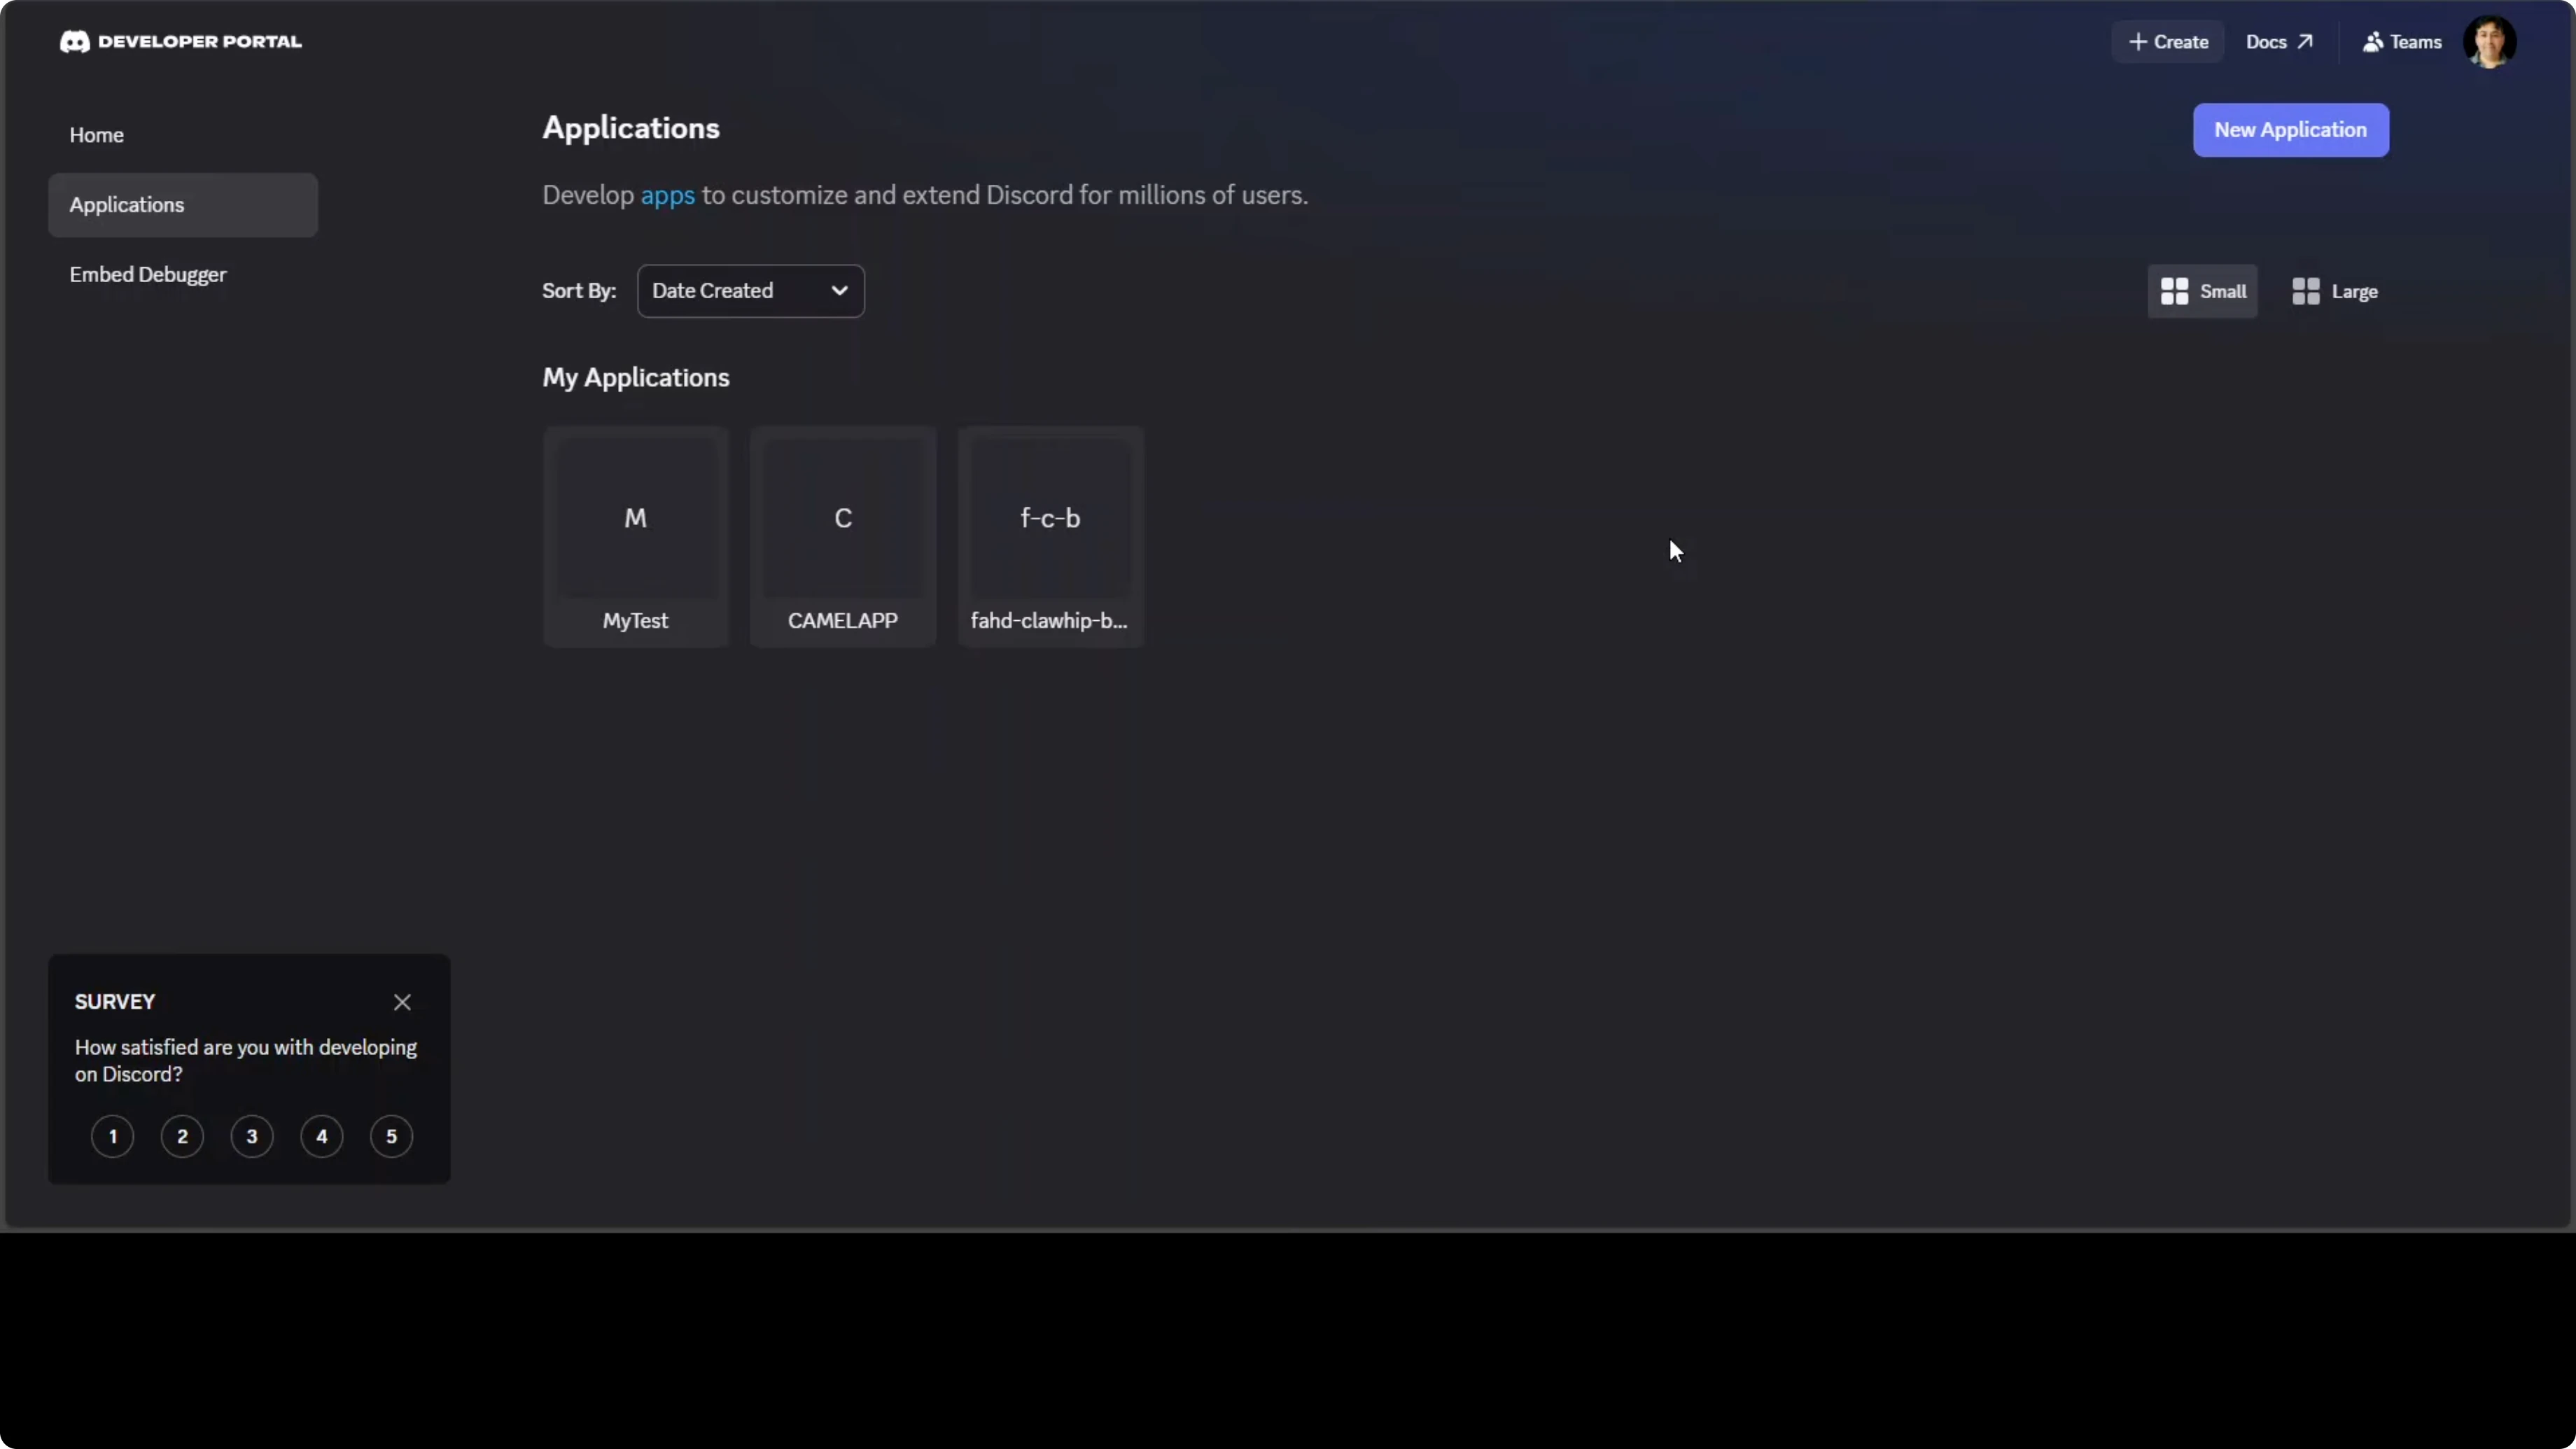This screenshot has width=2576, height=1449.
Task: Open the CAMELAPP application card
Action: click(x=843, y=537)
